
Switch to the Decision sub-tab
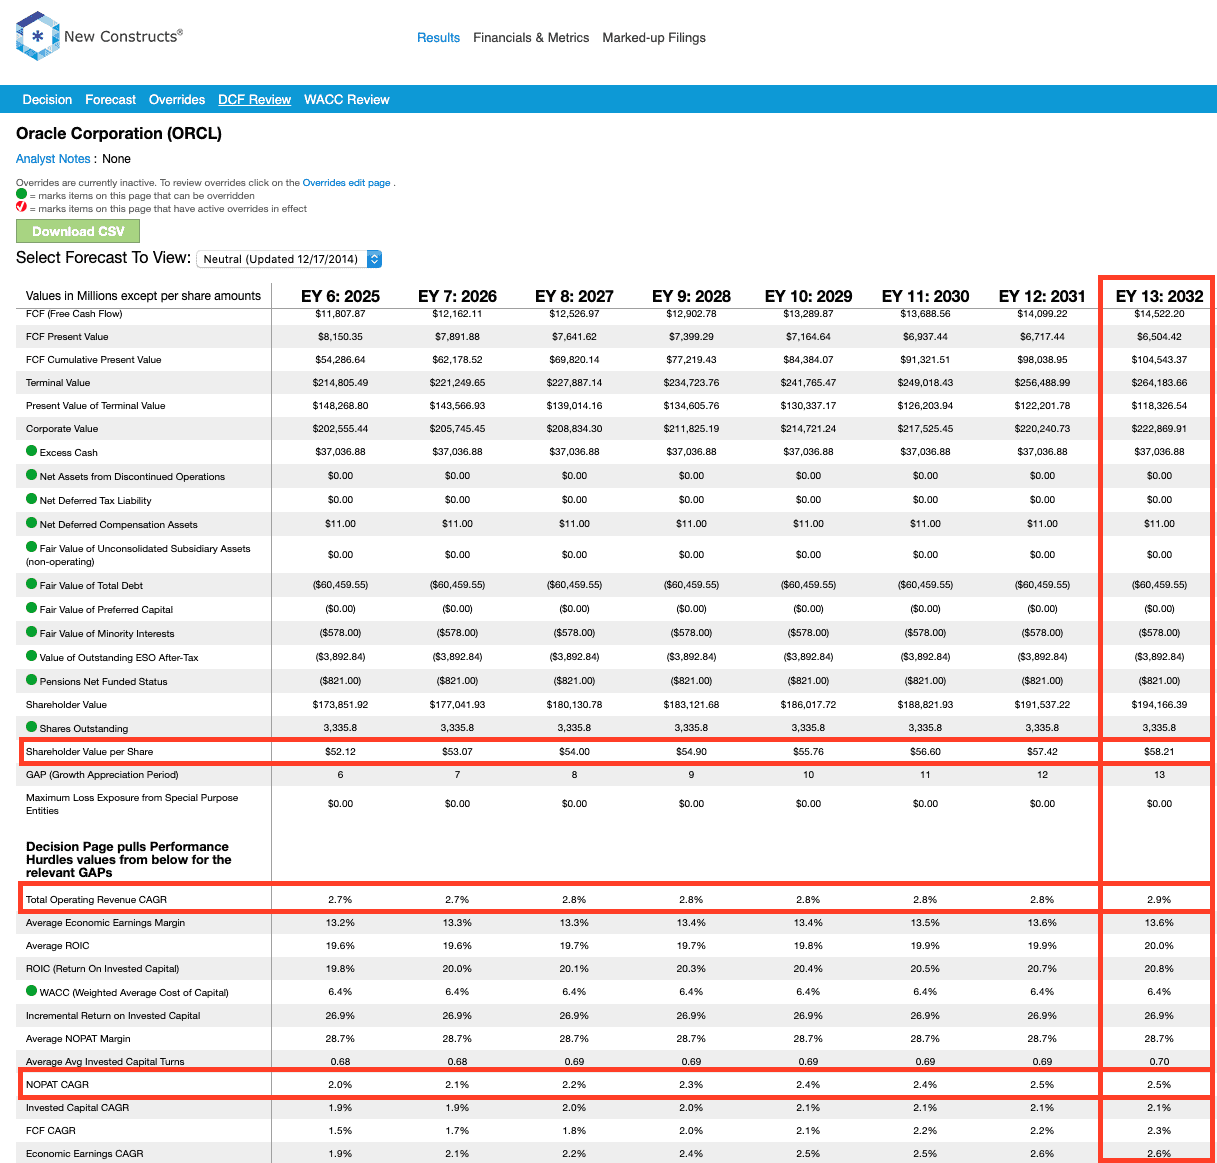[47, 99]
